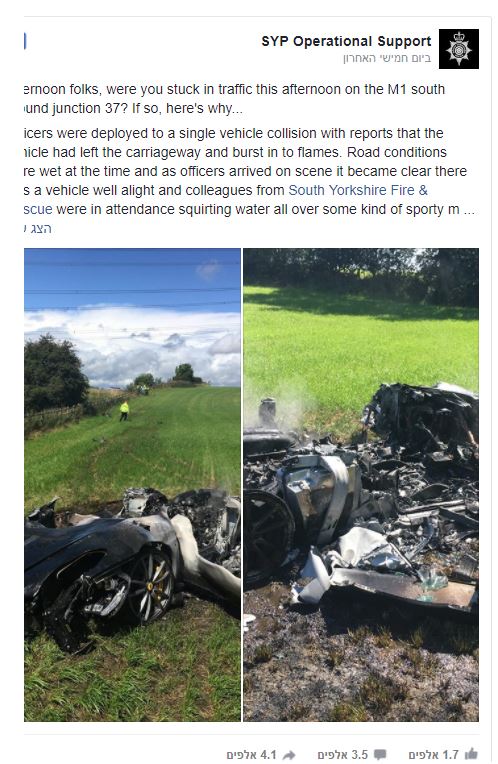Click the blue bar at the post's top-left edge

pos(25,41)
